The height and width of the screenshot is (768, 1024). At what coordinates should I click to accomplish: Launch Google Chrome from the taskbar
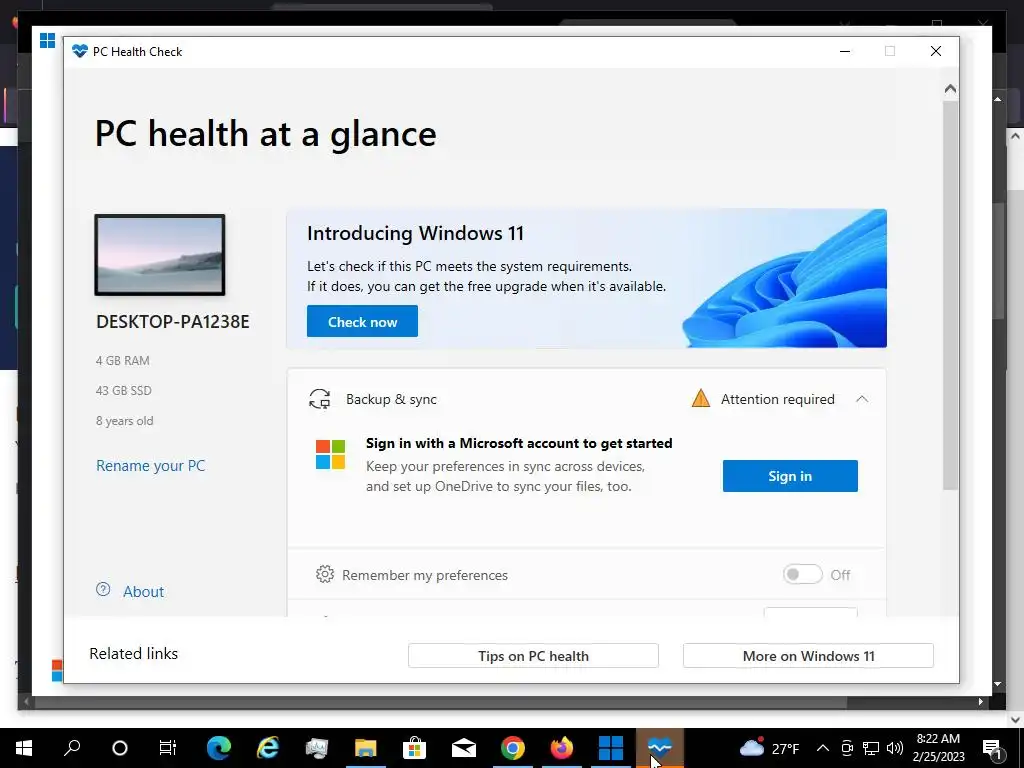(513, 748)
